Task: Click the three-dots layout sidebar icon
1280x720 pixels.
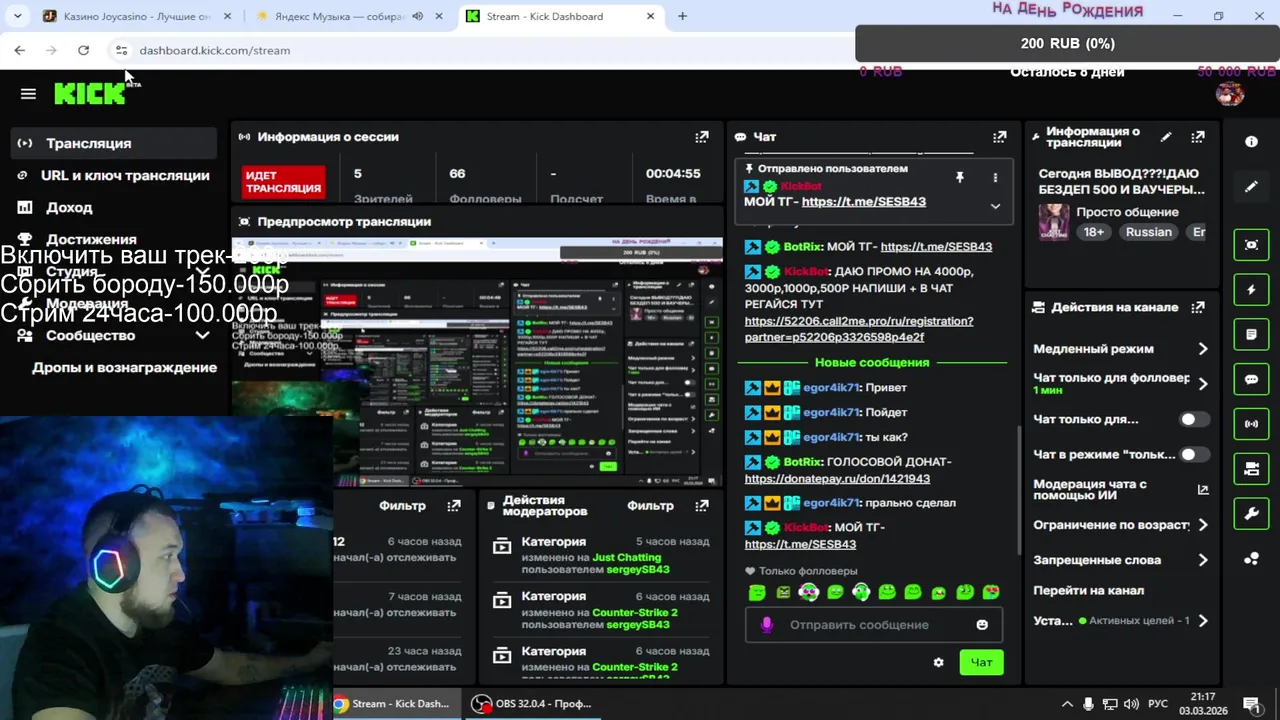Action: pos(1251,559)
